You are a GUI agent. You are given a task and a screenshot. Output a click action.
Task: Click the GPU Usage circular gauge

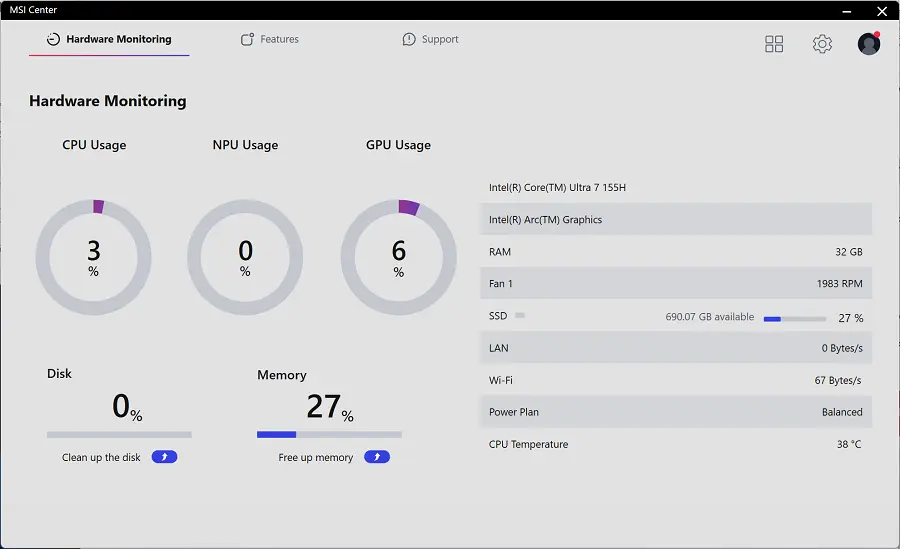(x=398, y=257)
